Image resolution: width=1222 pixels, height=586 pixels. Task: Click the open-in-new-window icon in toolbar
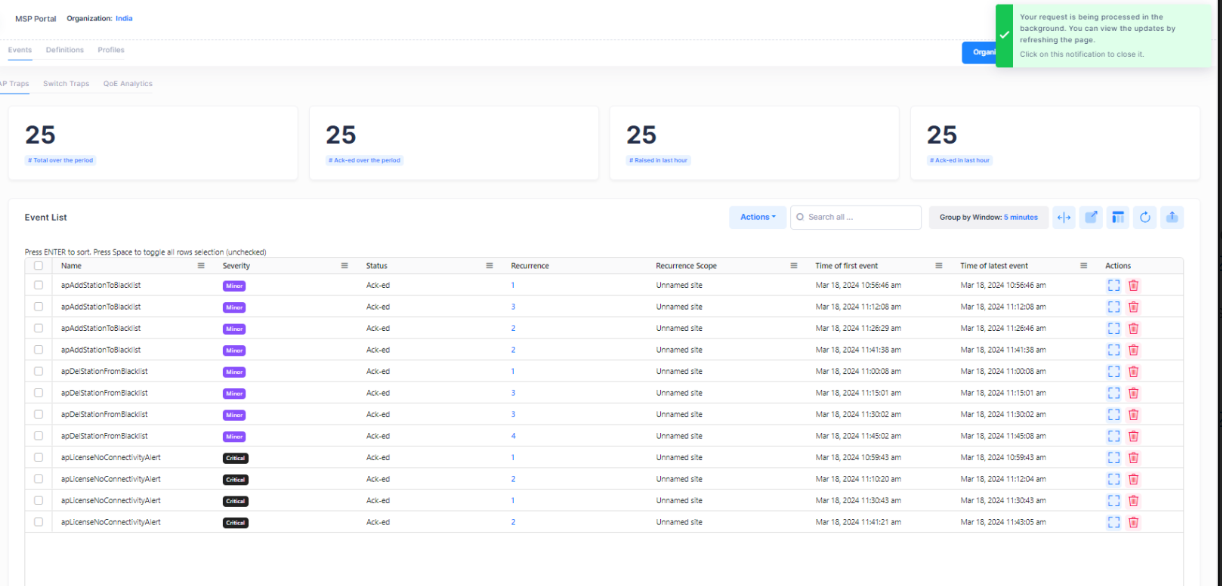pos(1091,217)
